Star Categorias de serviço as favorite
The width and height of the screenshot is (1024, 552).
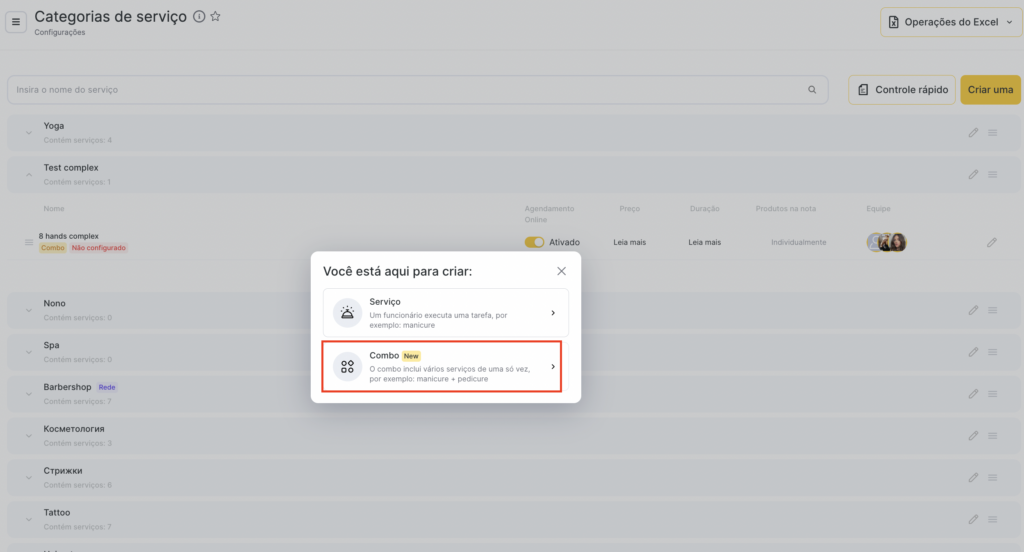(216, 16)
